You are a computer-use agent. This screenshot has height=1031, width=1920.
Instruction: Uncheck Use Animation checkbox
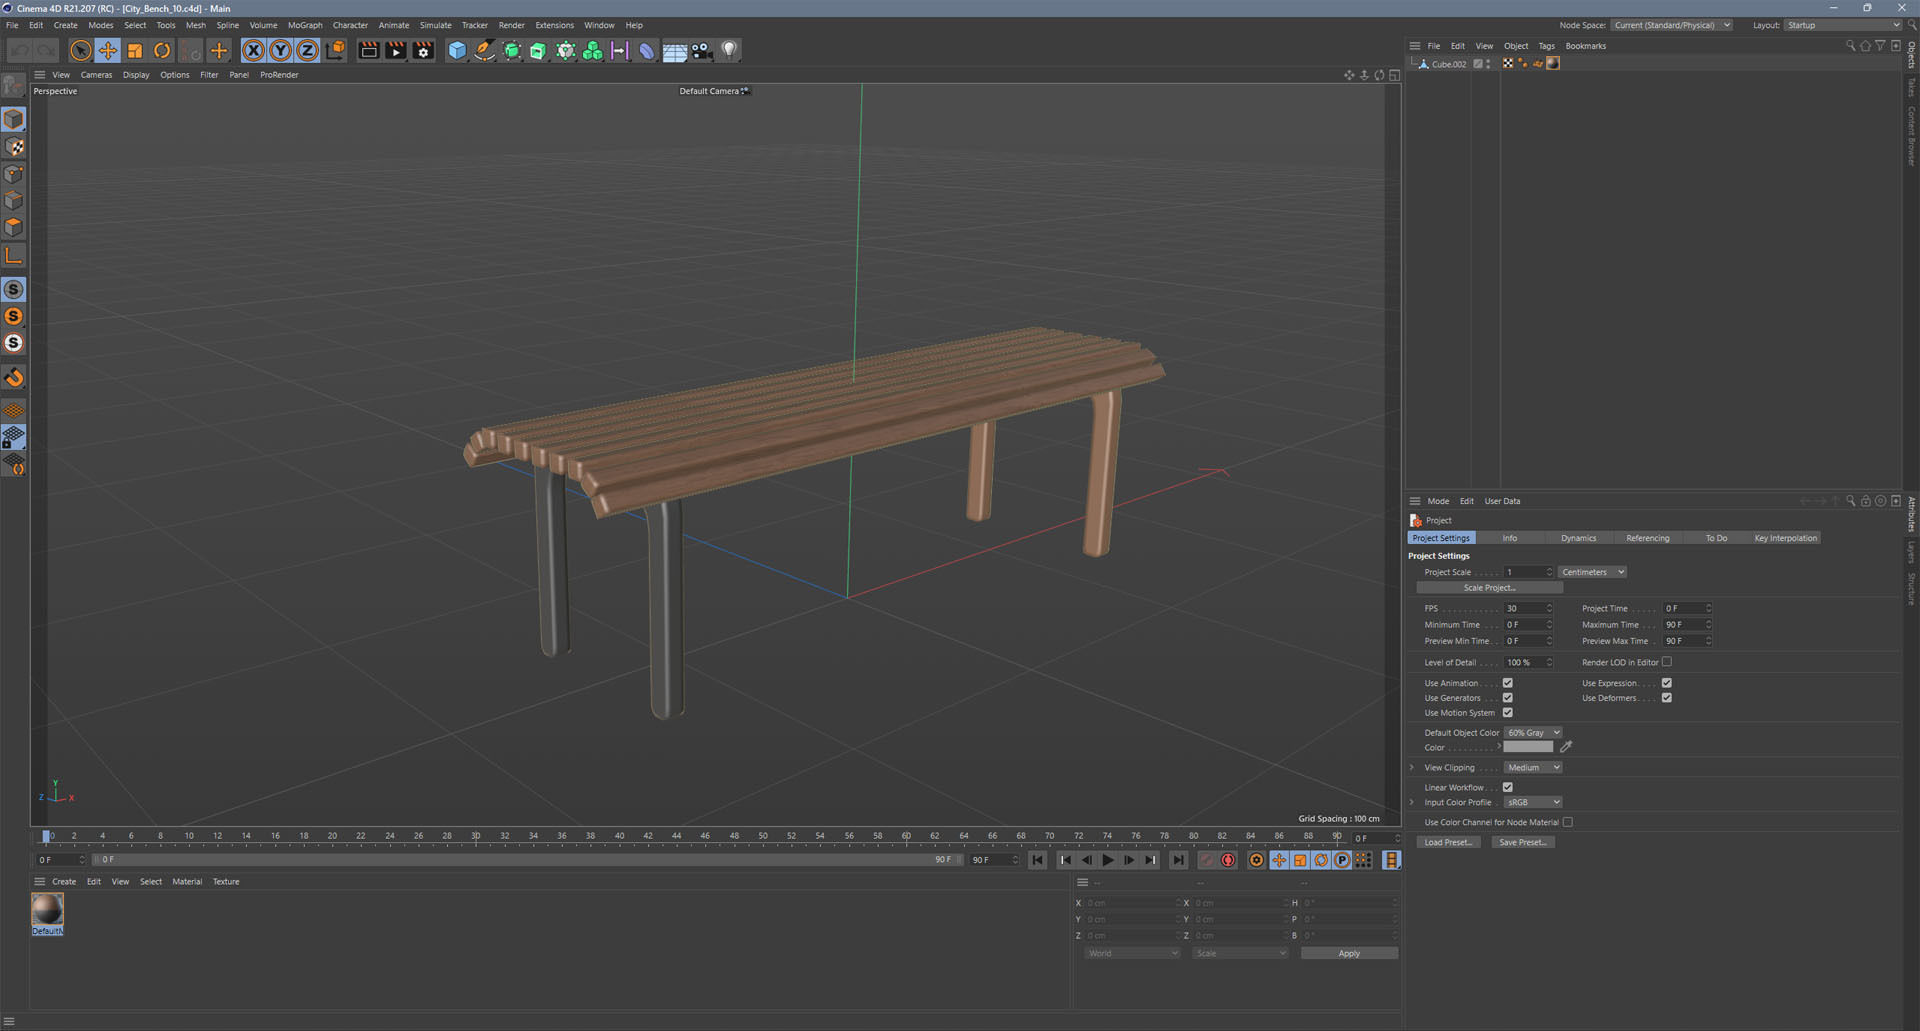click(1507, 683)
